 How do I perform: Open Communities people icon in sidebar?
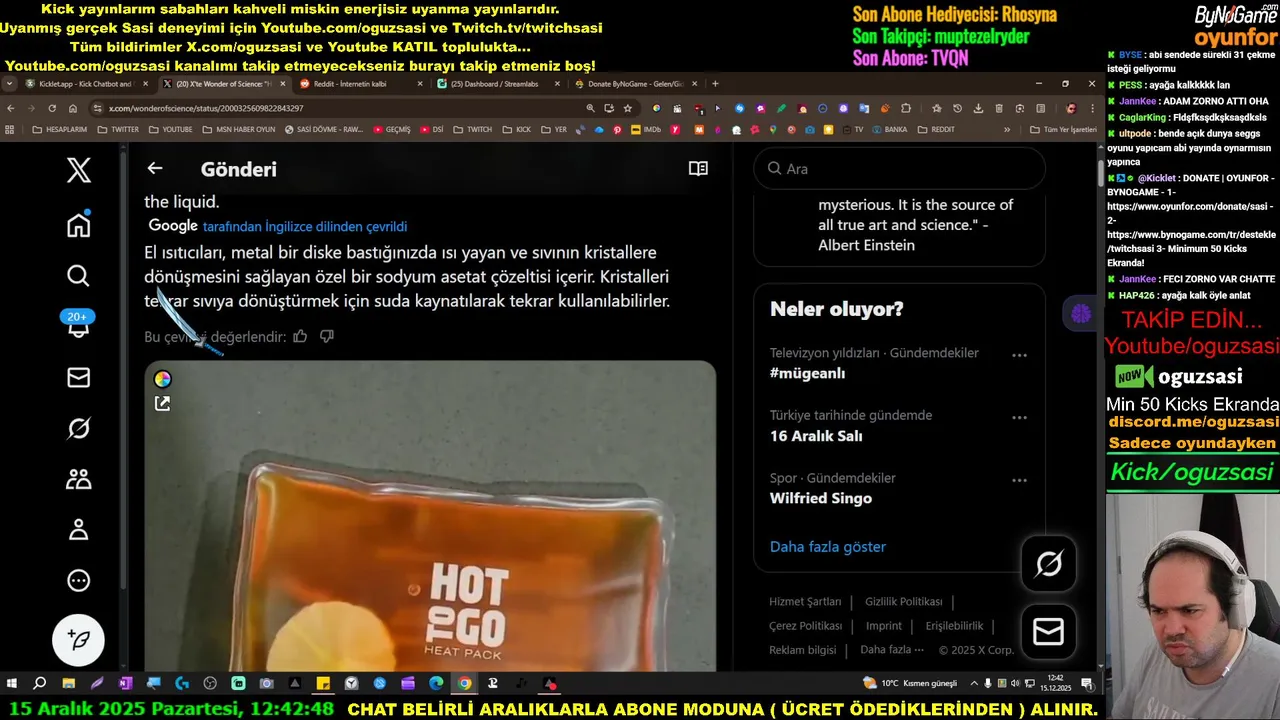click(78, 479)
